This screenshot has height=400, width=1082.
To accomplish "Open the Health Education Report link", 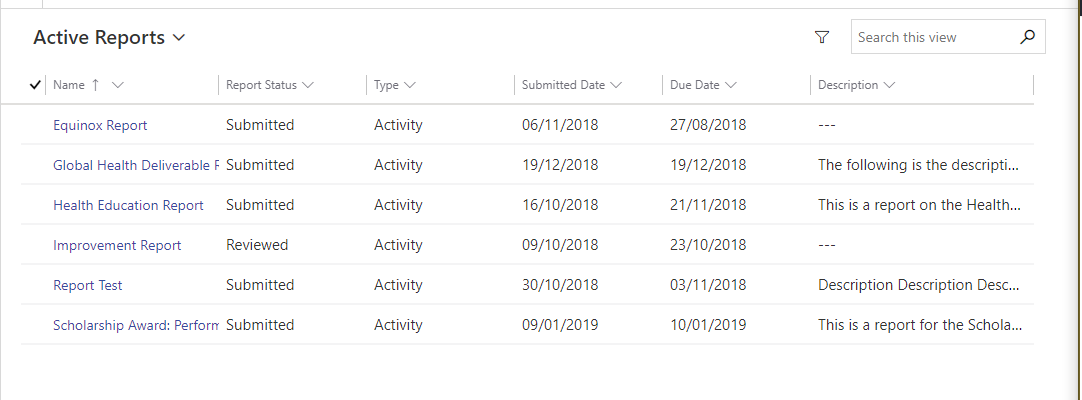I will coord(128,206).
